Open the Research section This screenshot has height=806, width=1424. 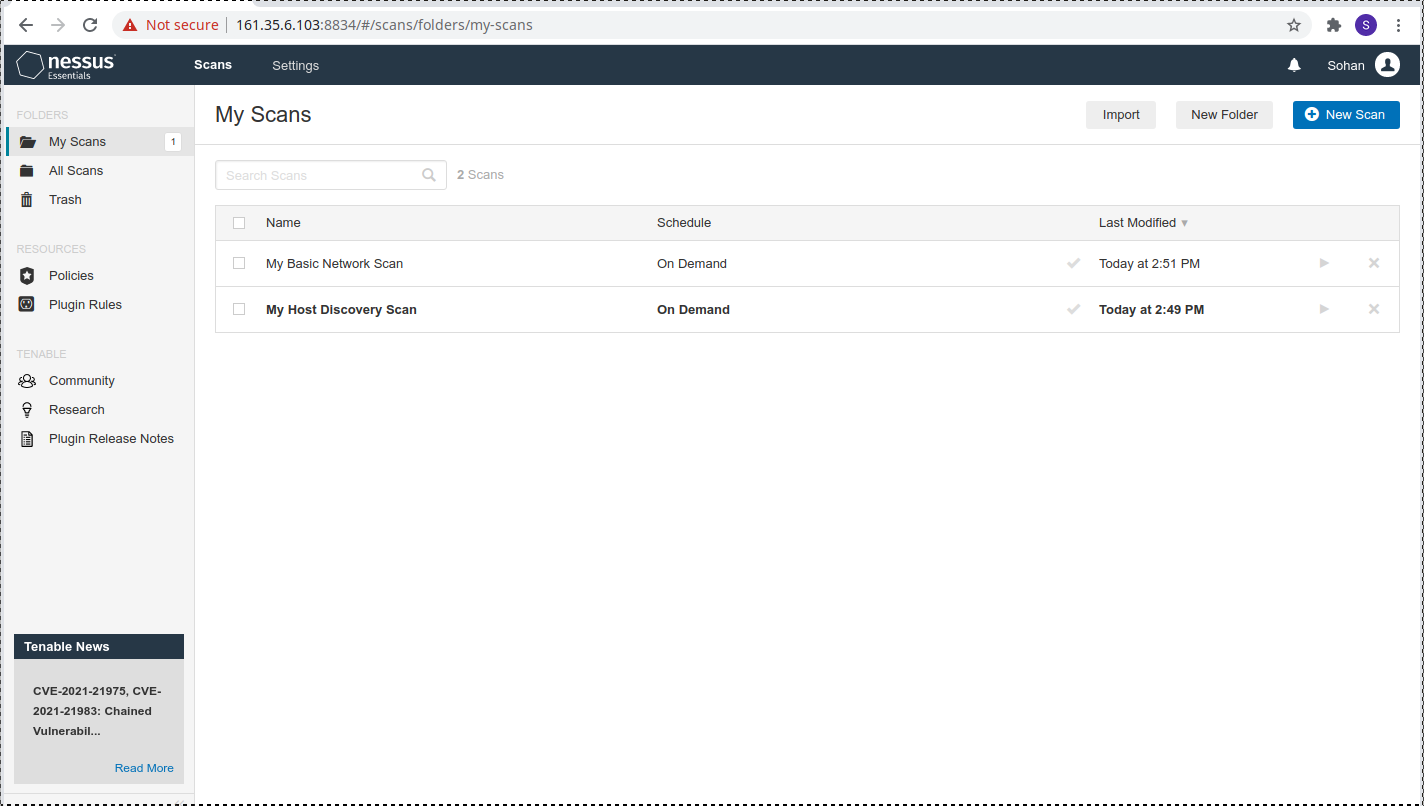(76, 409)
